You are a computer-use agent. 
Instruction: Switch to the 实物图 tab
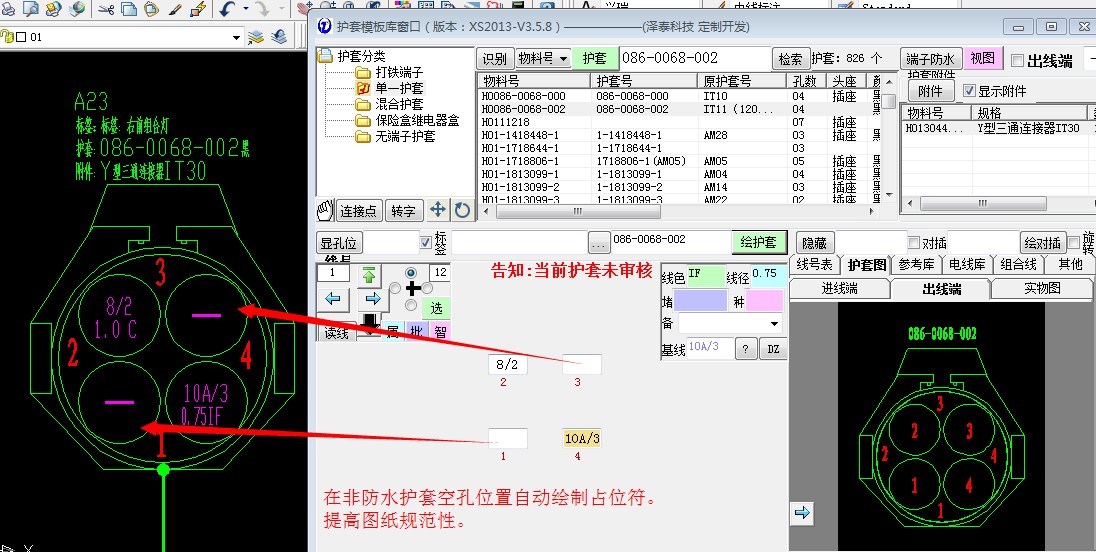click(1041, 289)
